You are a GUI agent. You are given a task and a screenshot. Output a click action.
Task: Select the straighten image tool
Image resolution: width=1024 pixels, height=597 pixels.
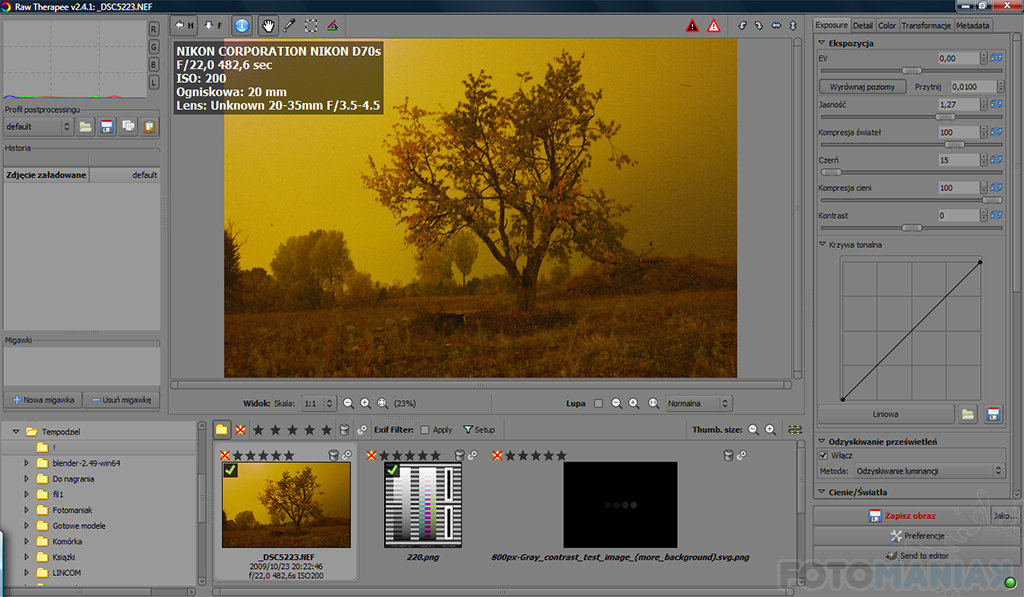[x=332, y=25]
